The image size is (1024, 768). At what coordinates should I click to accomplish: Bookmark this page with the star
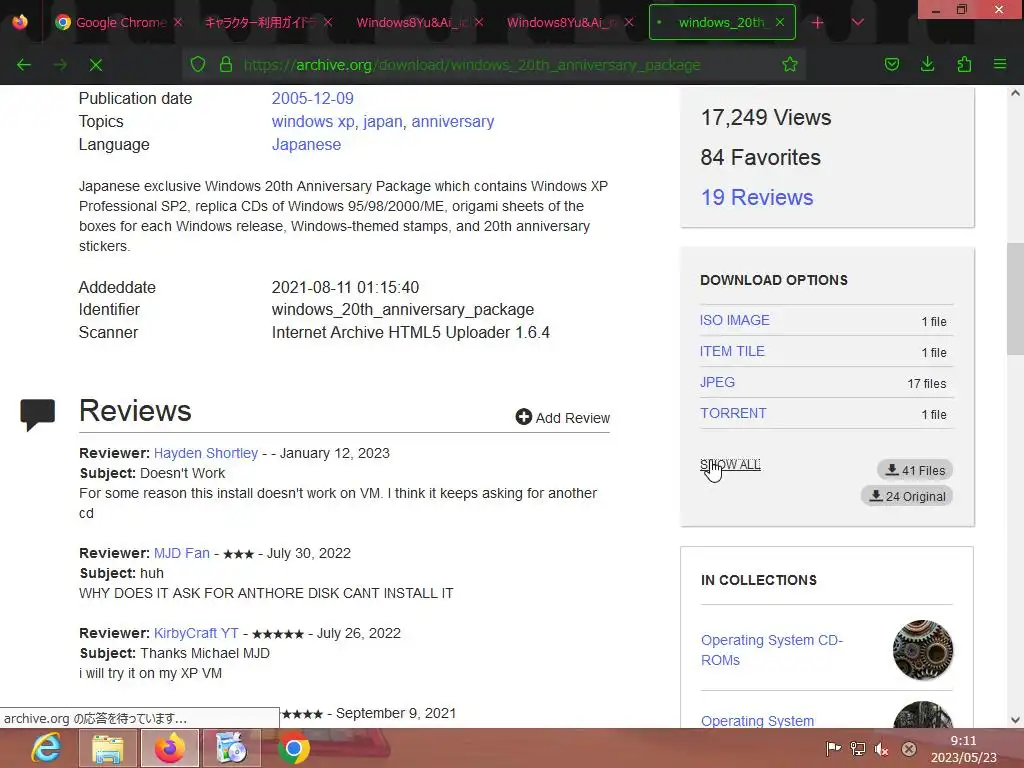coord(790,65)
